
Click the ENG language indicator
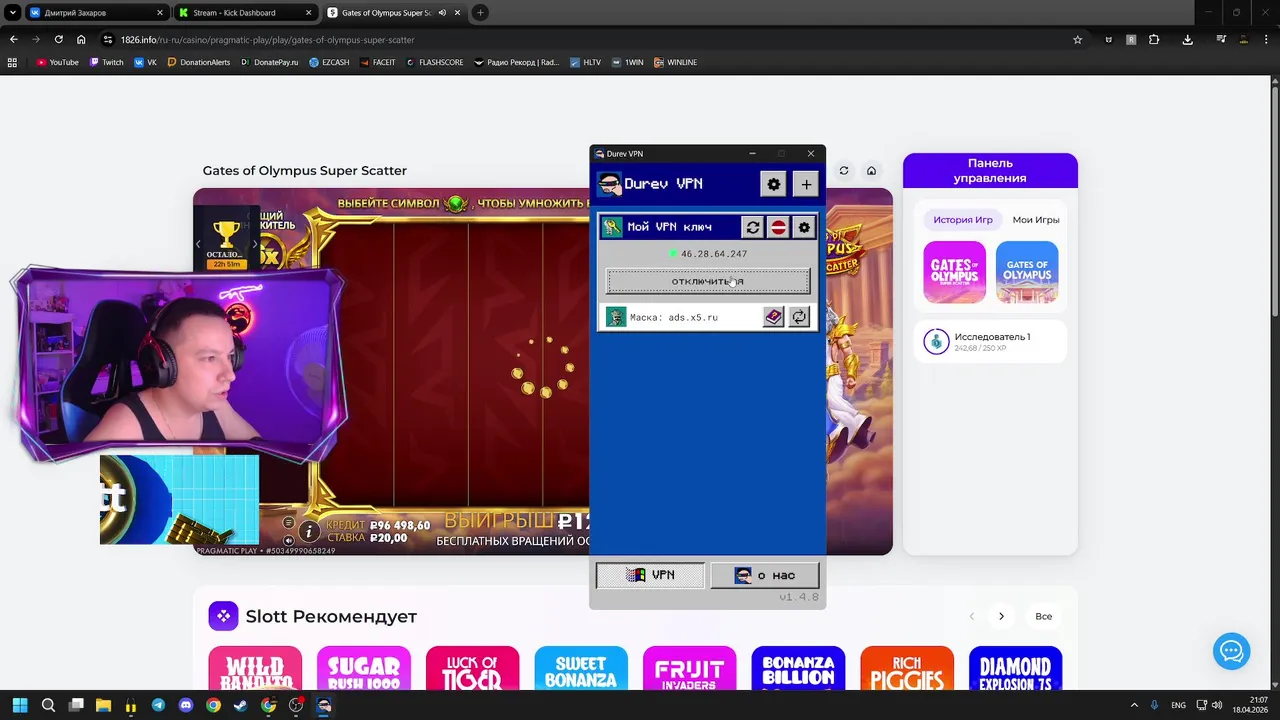1179,705
